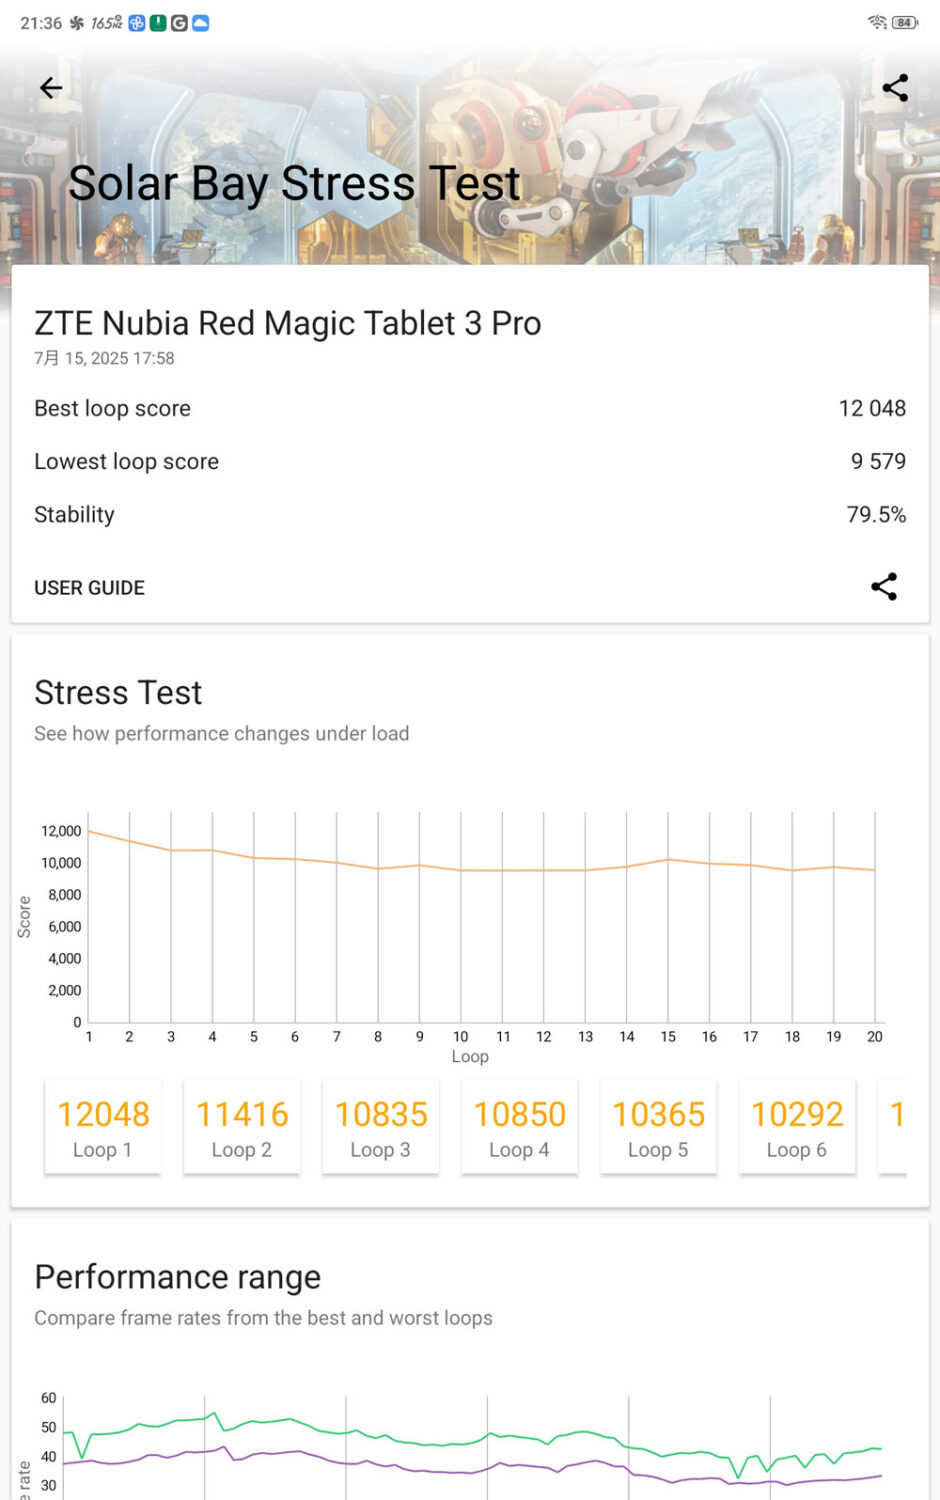Viewport: 940px width, 1500px height.
Task: Tap the back arrow icon
Action: click(x=51, y=88)
